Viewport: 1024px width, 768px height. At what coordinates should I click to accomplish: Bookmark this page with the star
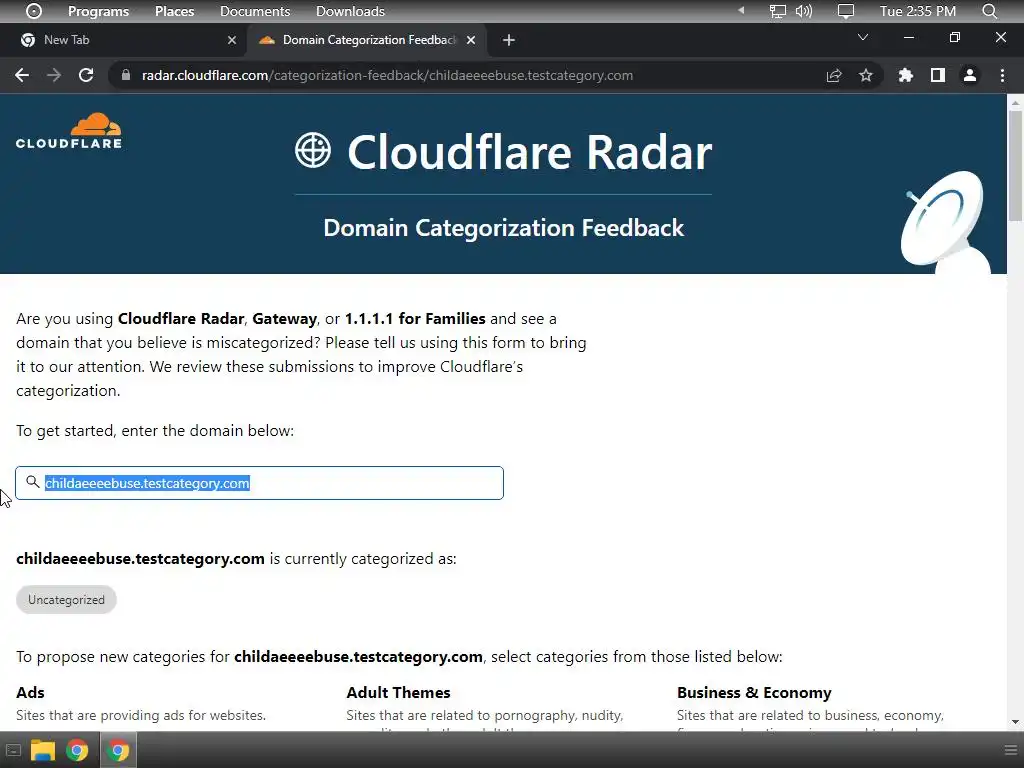click(866, 75)
